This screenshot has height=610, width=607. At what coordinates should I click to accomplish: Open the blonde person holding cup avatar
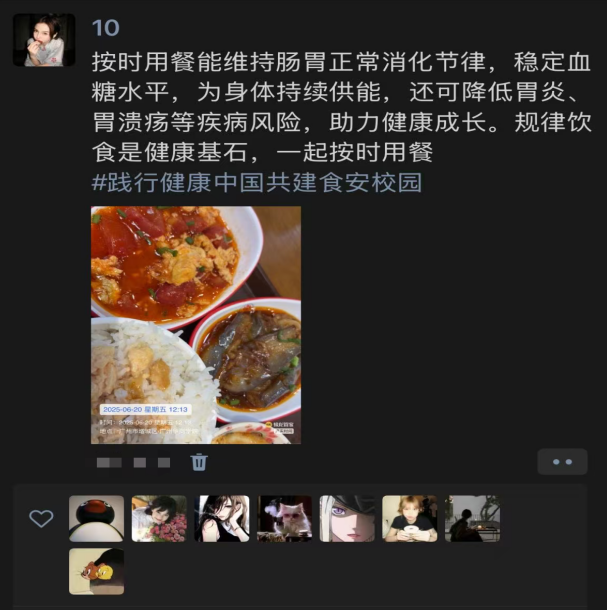(x=410, y=519)
